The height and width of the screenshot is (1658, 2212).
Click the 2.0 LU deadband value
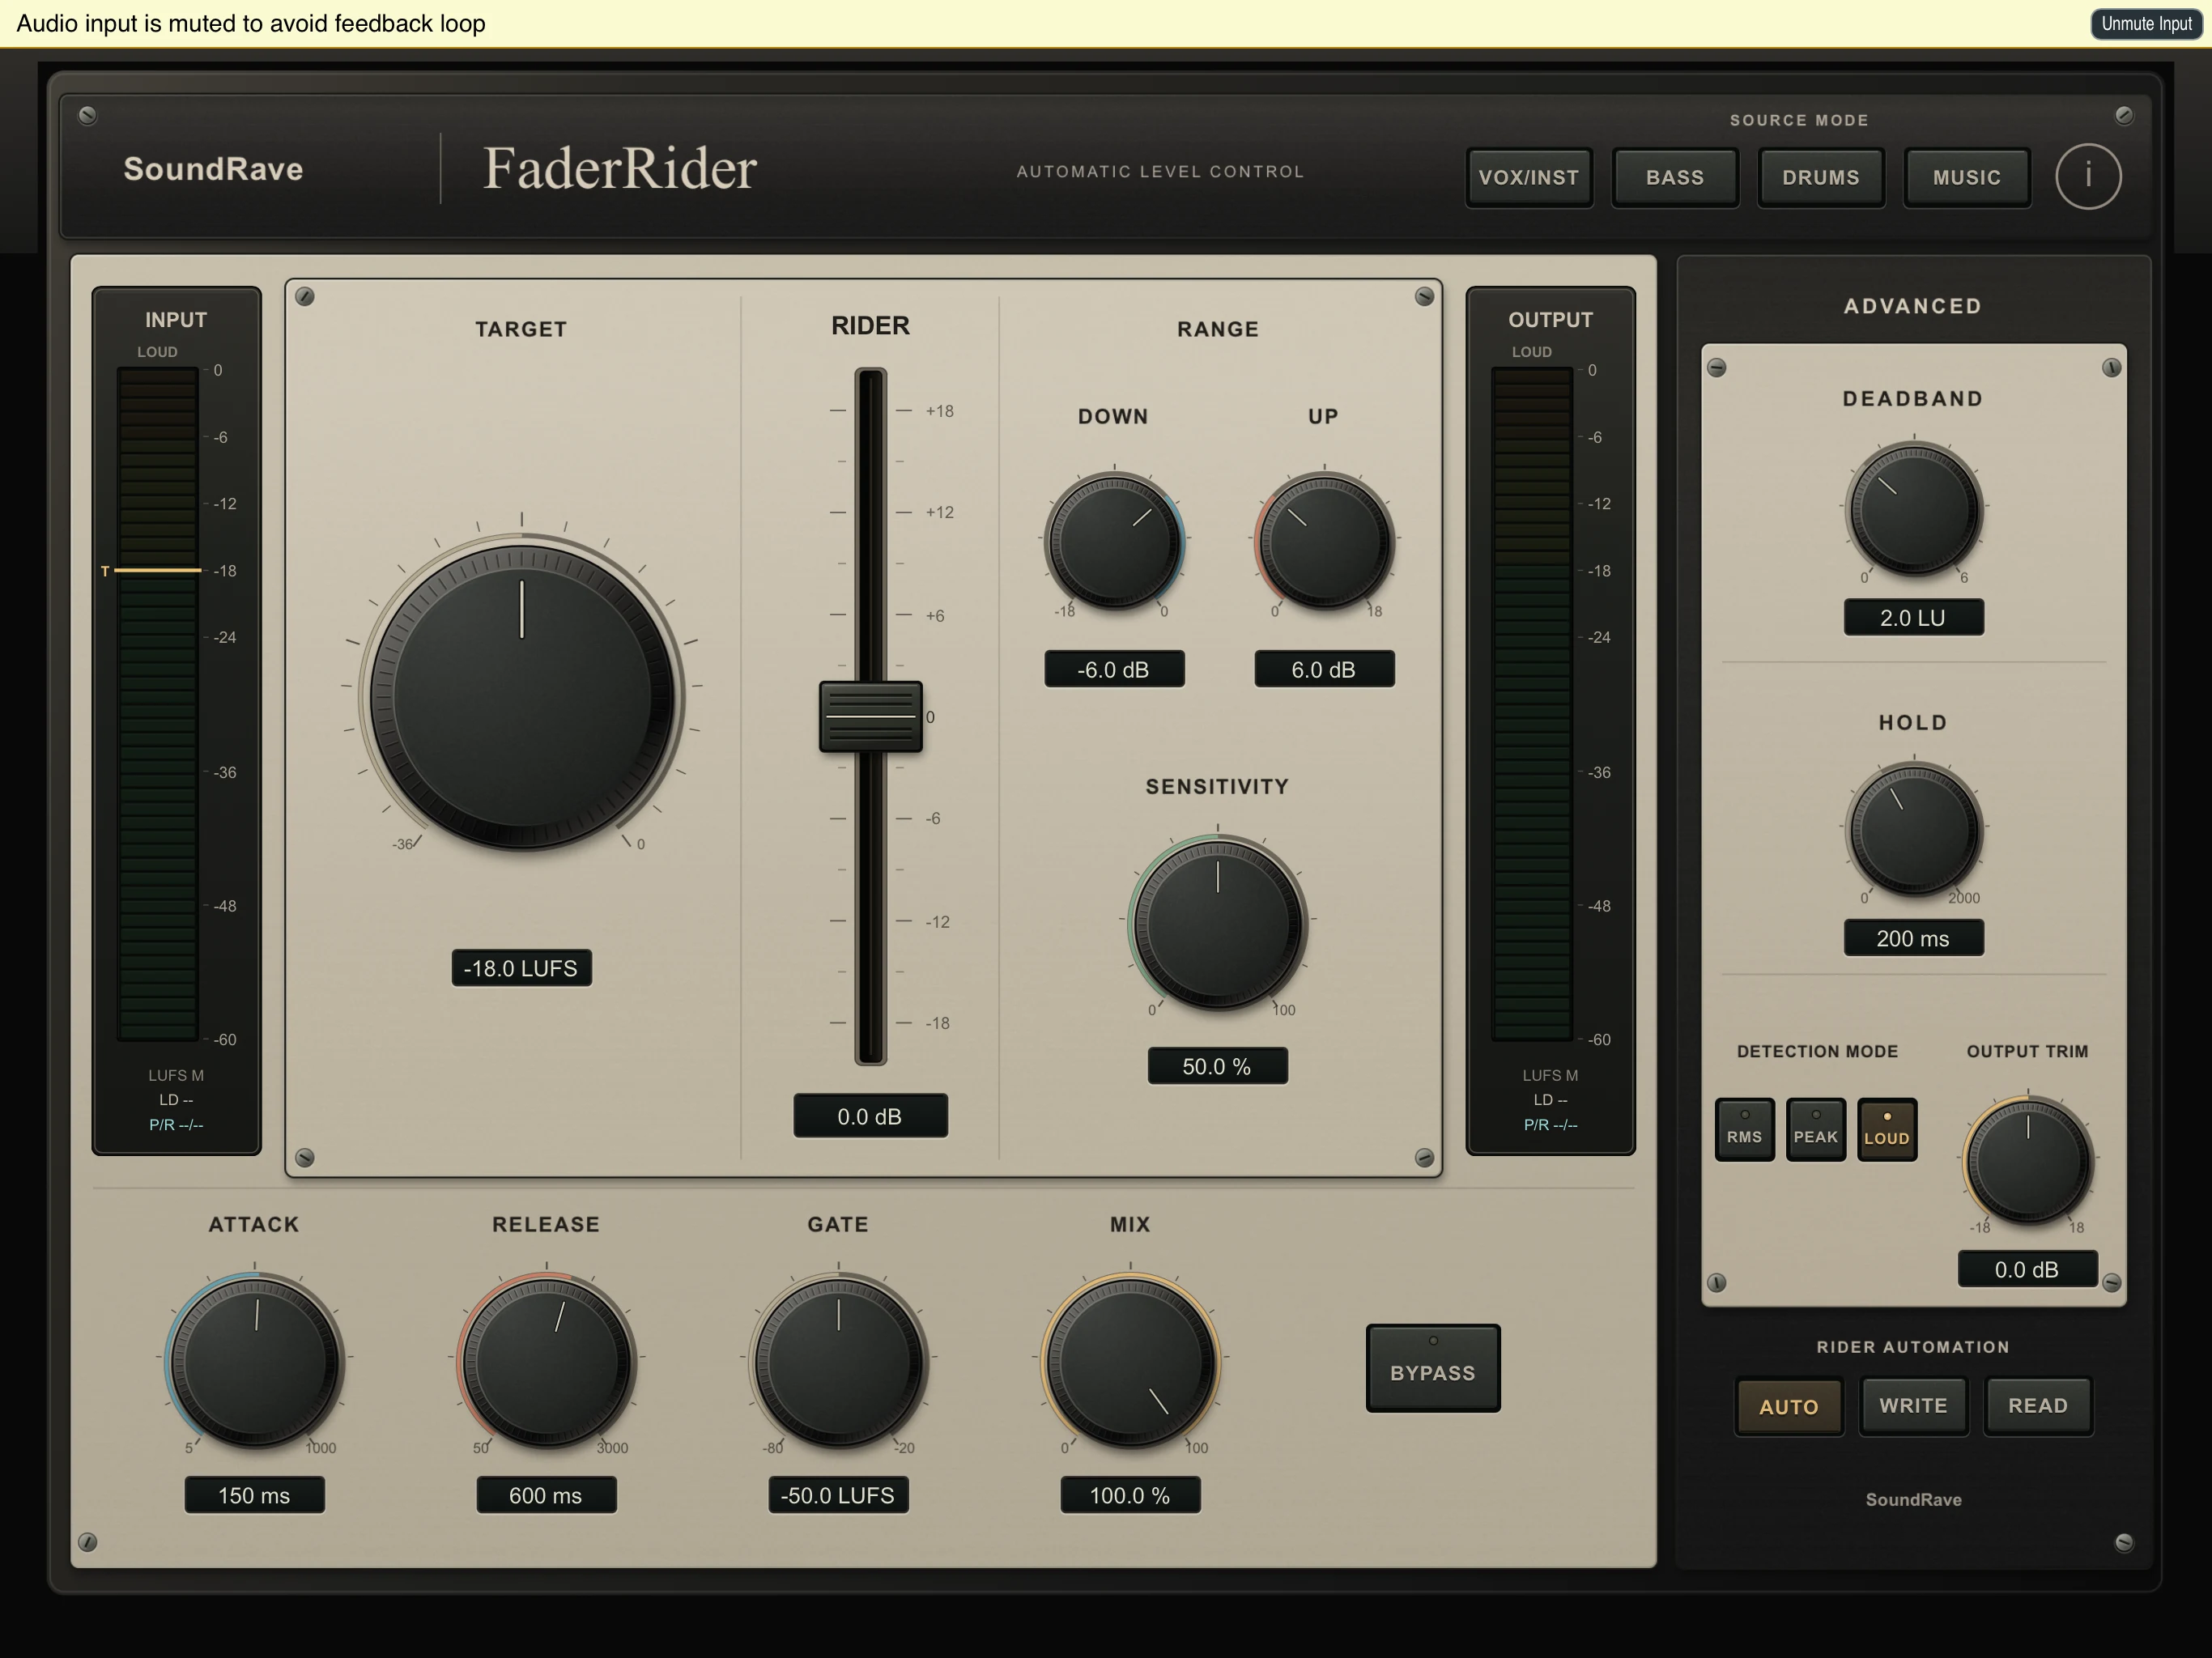tap(1913, 617)
